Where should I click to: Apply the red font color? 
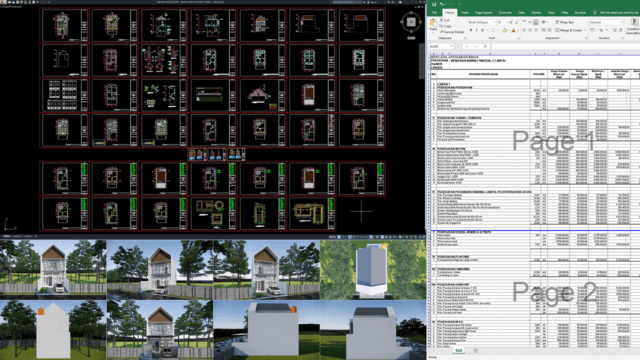[x=513, y=30]
